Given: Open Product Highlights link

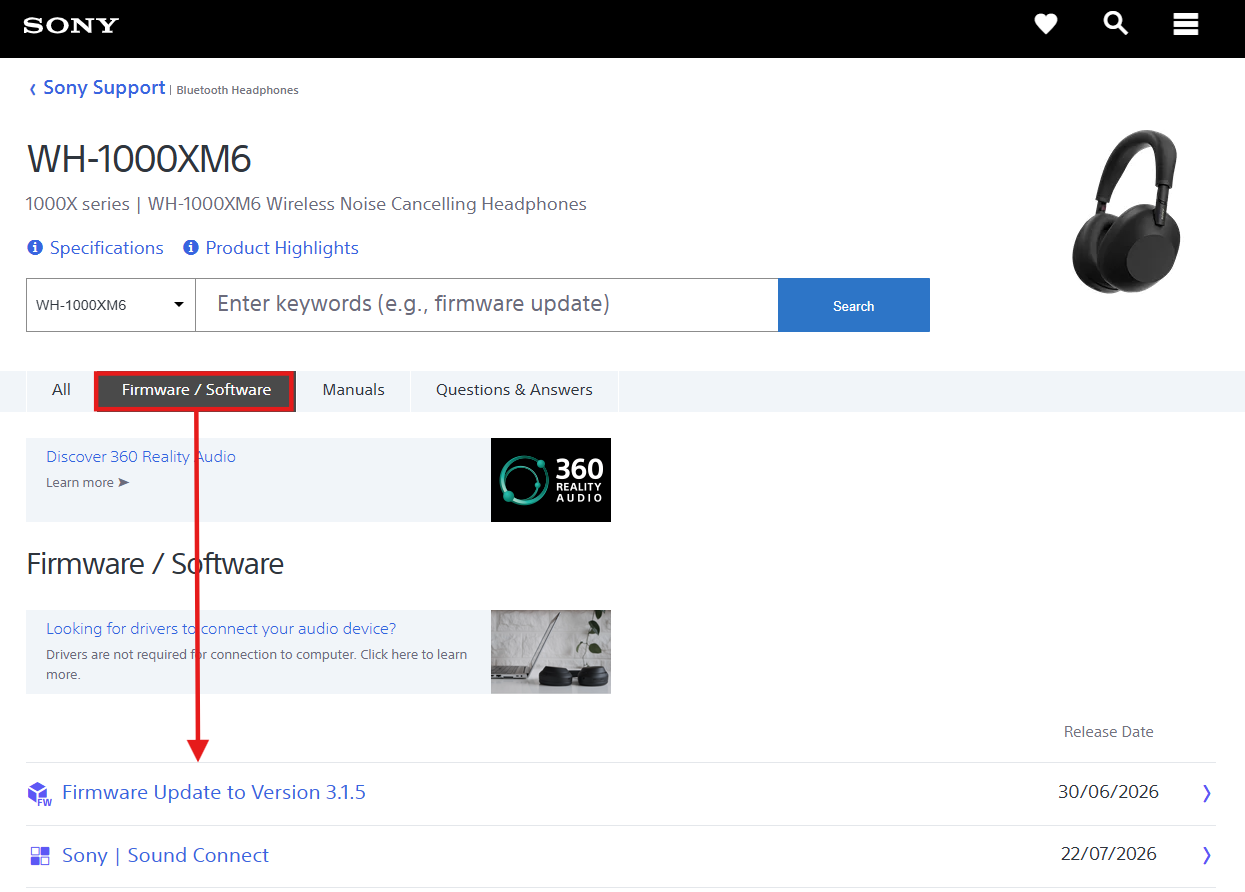Looking at the screenshot, I should [282, 248].
